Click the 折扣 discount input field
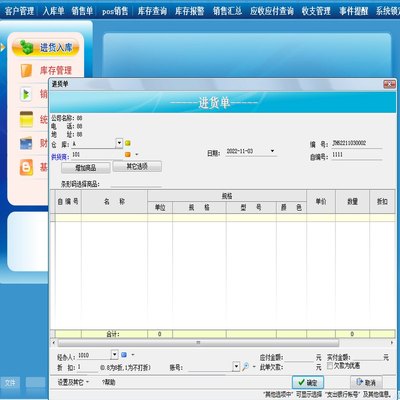Screen dimensions: 400x400 coord(87,367)
